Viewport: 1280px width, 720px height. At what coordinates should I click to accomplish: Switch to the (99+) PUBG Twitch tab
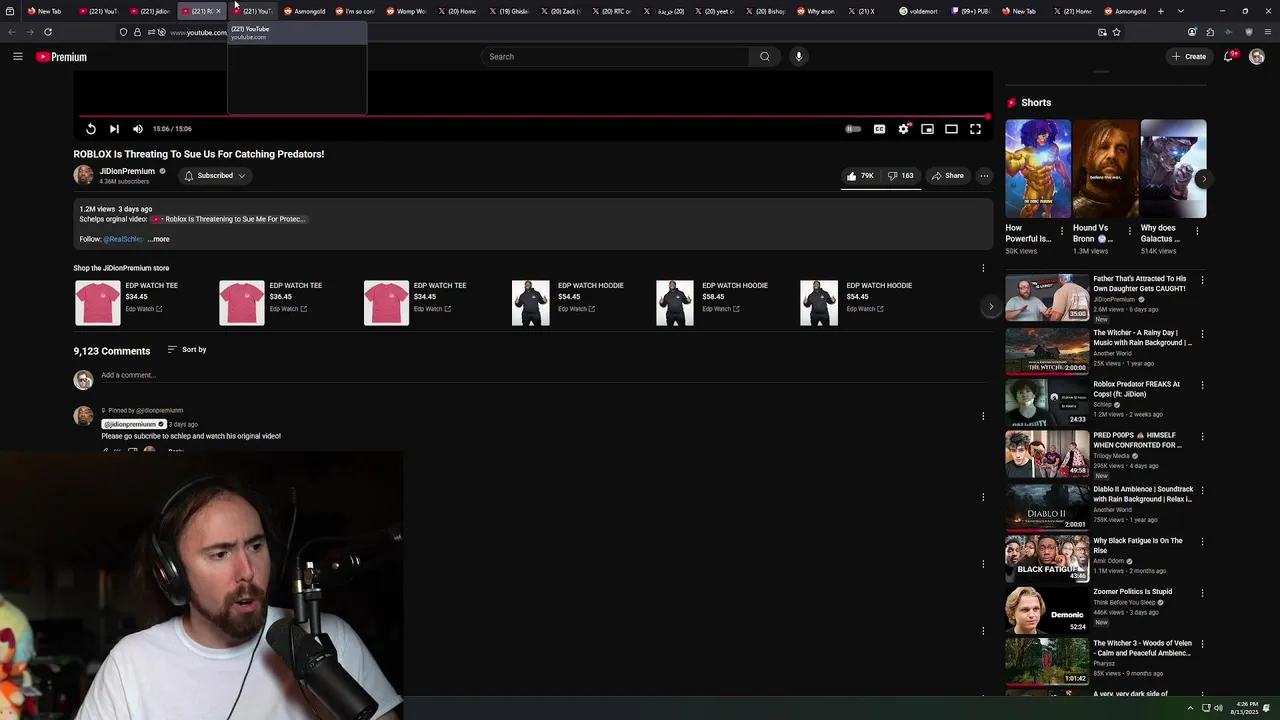(x=970, y=11)
